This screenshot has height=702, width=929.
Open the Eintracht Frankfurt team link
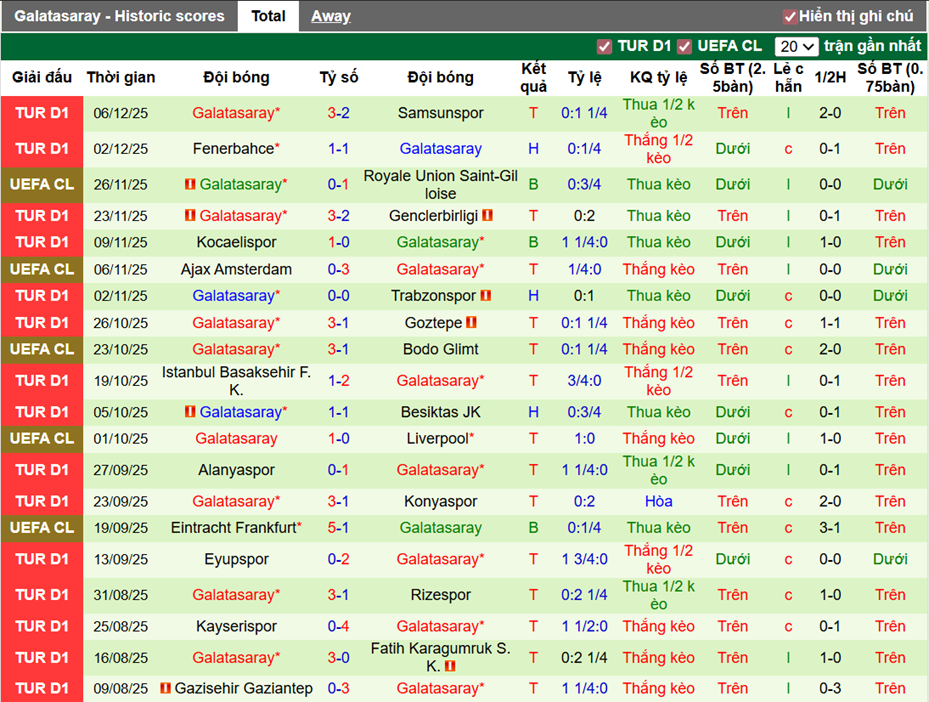coord(233,527)
